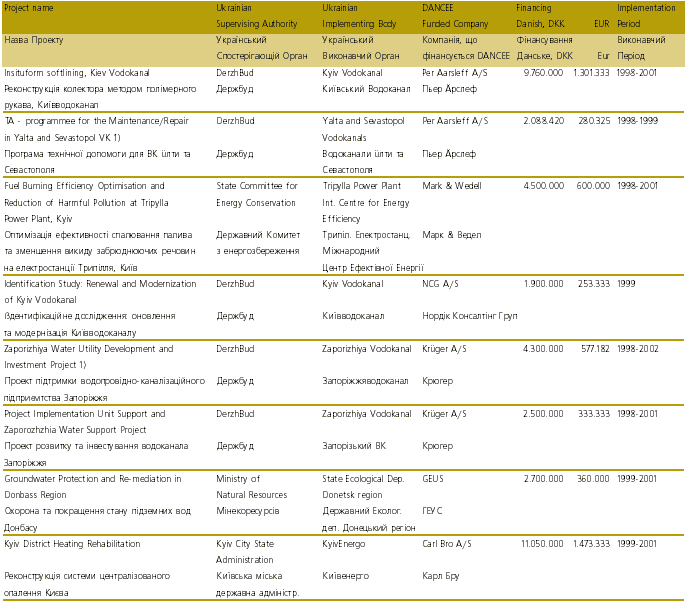Click 'Donbass Region' project text
Image resolution: width=686 pixels, height=605 pixels.
tap(35, 495)
